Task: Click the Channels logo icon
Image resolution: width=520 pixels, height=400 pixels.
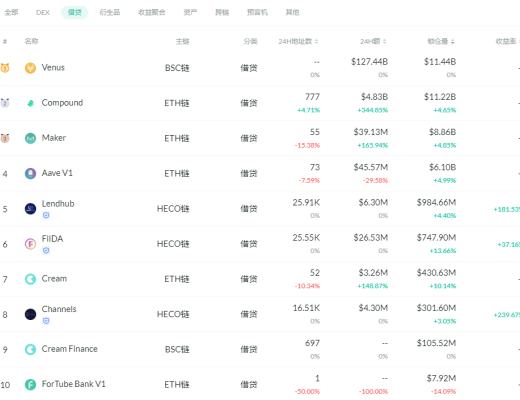Action: (x=30, y=314)
